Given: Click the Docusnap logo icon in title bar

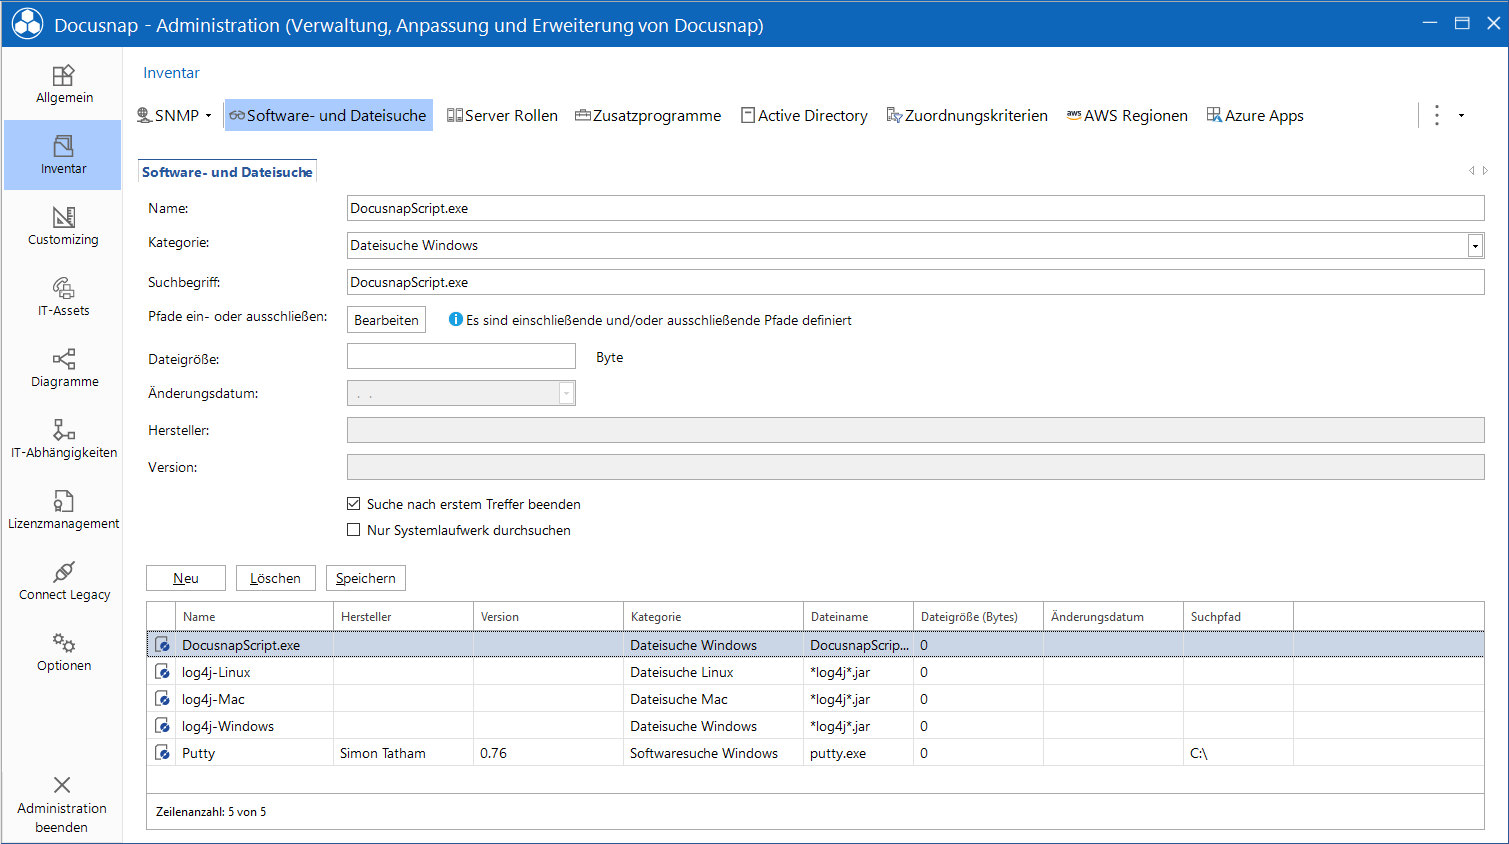Looking at the screenshot, I should (x=27, y=24).
